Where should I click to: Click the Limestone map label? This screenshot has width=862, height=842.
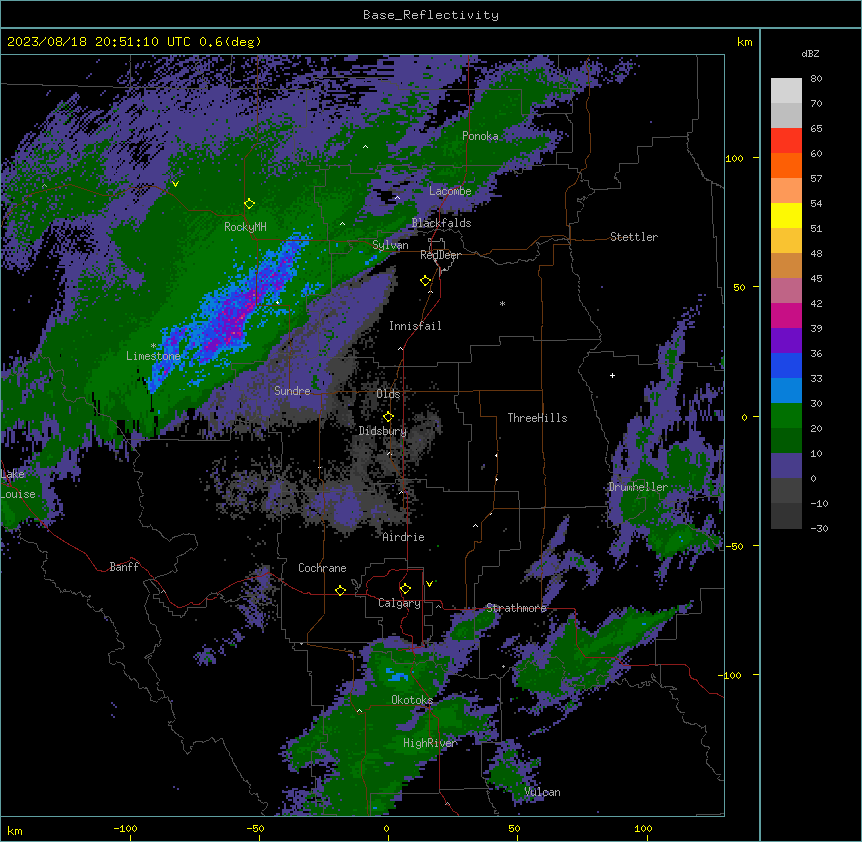[153, 356]
